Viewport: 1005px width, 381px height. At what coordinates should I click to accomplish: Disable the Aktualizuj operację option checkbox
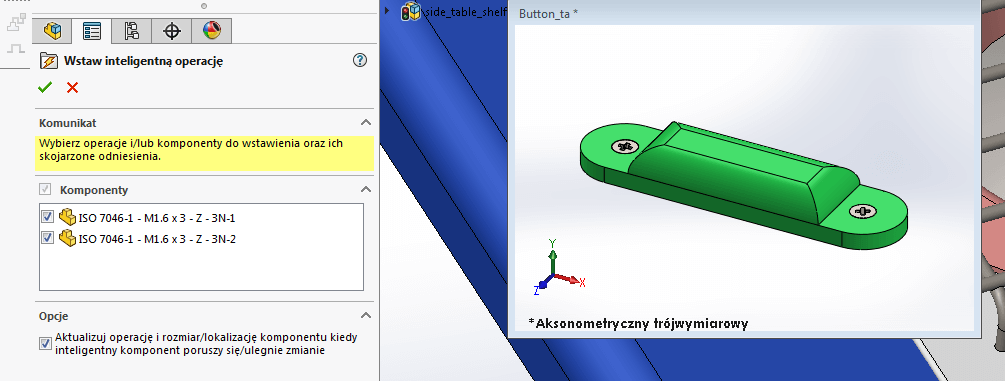pos(45,343)
